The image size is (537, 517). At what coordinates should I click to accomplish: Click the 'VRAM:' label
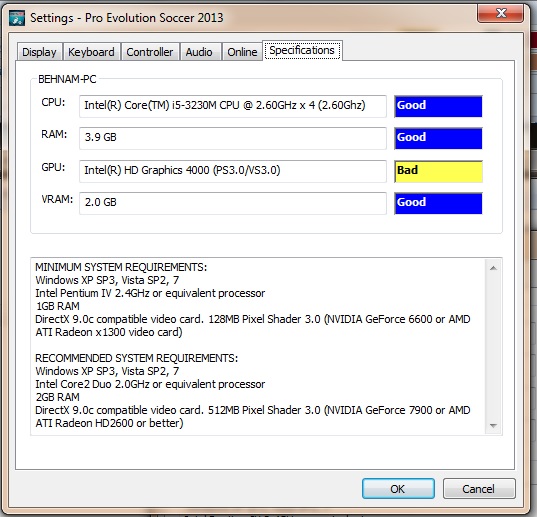click(57, 199)
